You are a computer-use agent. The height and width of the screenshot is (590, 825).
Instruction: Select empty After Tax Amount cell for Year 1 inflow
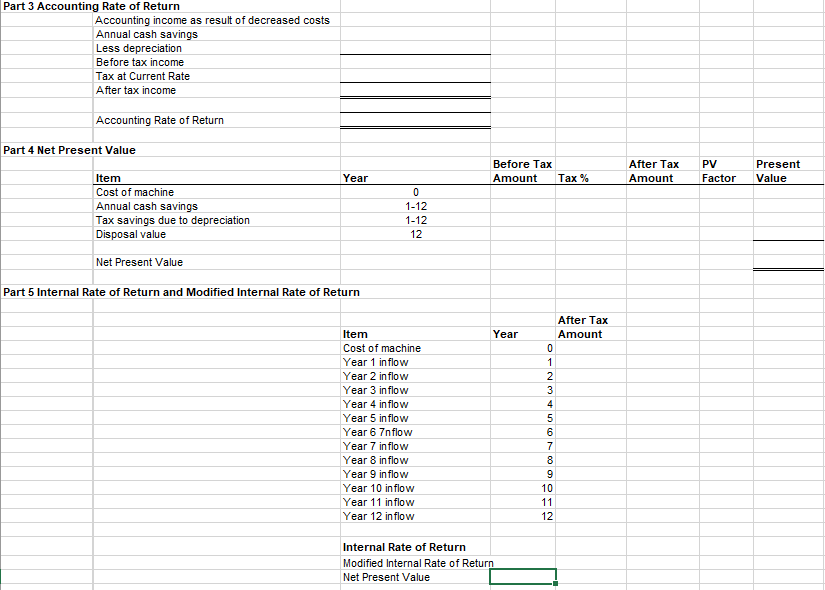click(590, 362)
